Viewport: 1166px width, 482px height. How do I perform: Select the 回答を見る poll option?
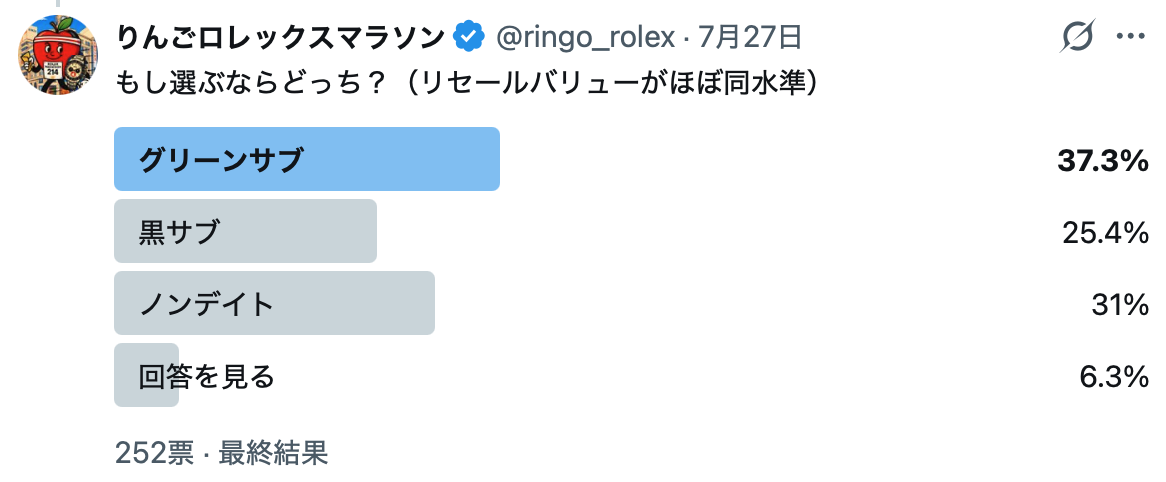146,375
